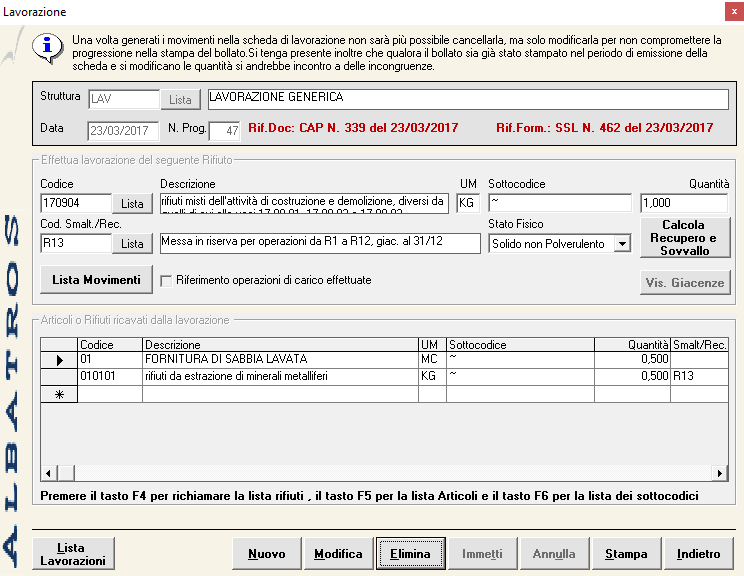Click the UM column header in the grid

pos(432,345)
